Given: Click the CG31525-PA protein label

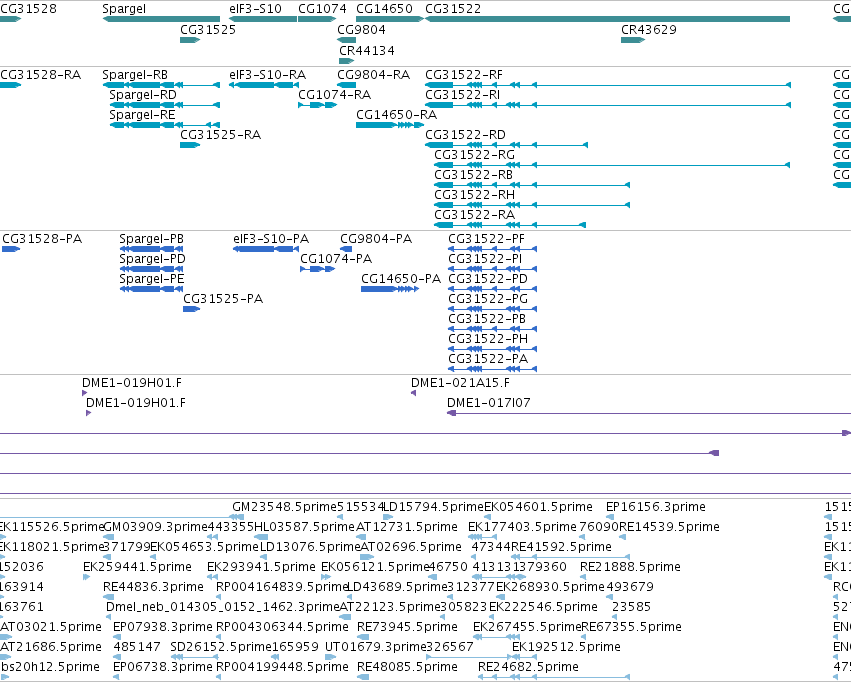Looking at the screenshot, I should 223,299.
